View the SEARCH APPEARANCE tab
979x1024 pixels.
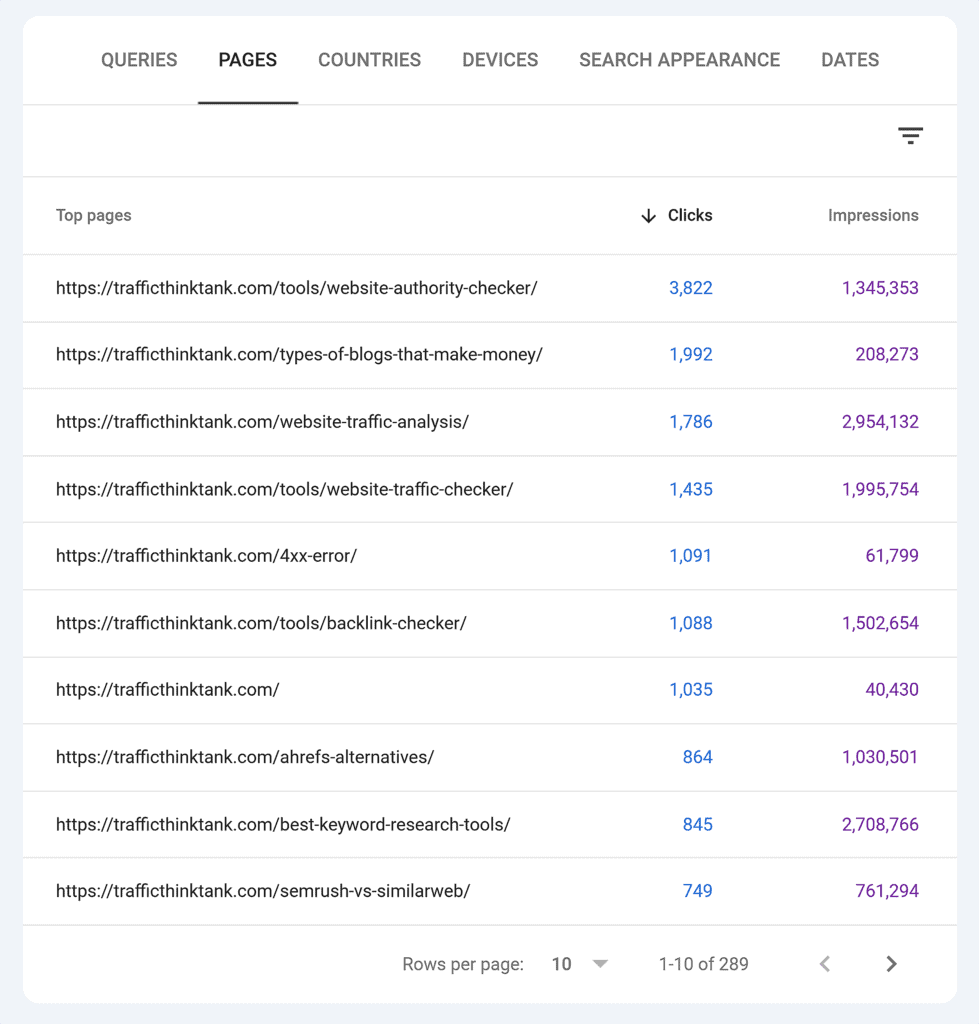pos(679,60)
